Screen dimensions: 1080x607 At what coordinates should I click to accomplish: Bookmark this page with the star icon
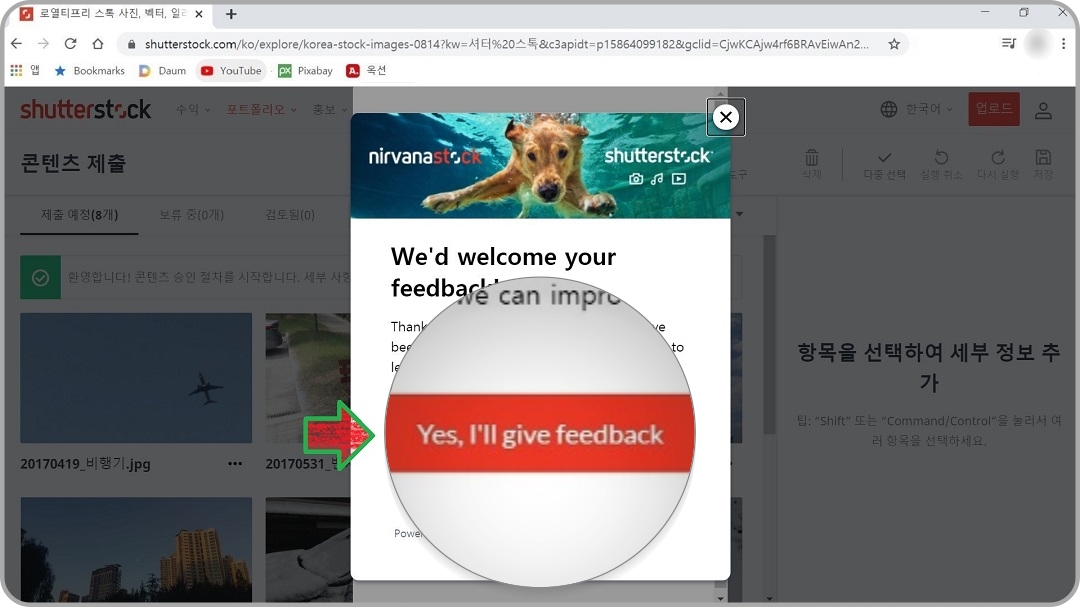pyautogui.click(x=894, y=44)
